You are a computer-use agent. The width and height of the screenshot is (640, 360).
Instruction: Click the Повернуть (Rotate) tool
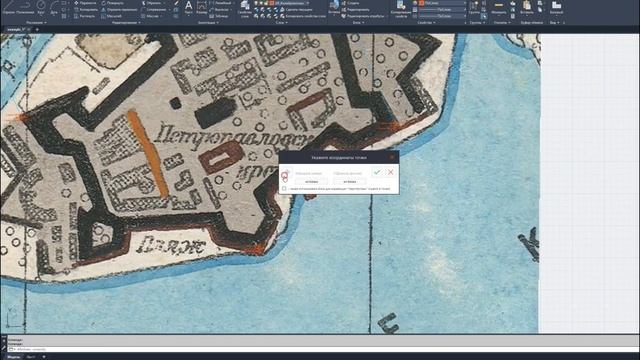coord(113,3)
